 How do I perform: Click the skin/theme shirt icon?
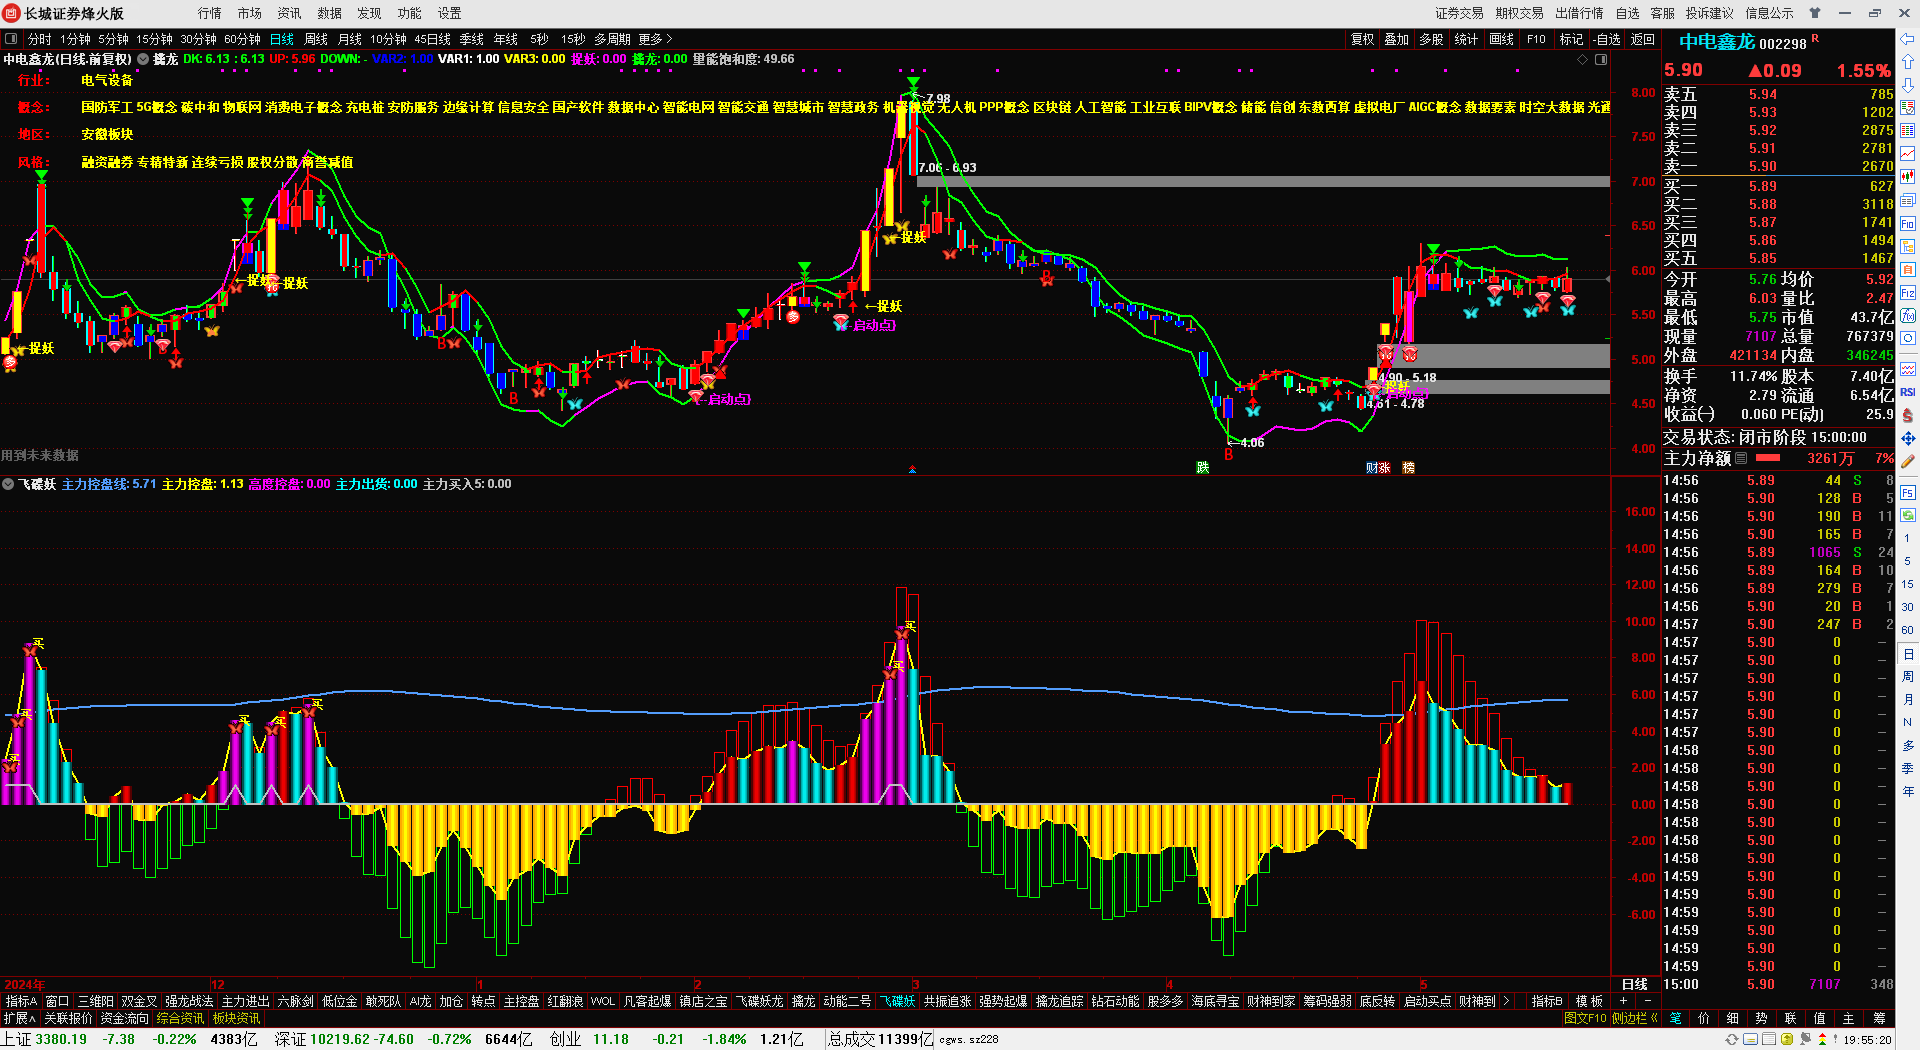(1816, 13)
